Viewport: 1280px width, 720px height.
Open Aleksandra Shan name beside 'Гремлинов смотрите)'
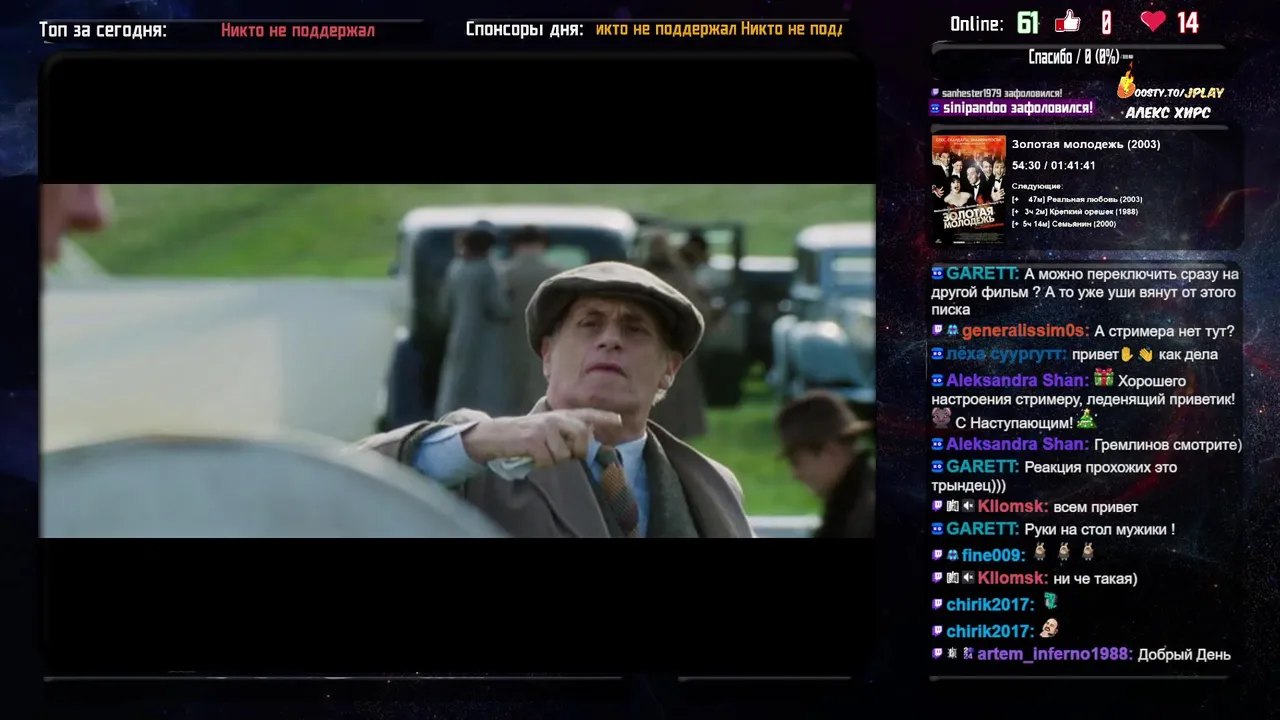click(x=1017, y=444)
